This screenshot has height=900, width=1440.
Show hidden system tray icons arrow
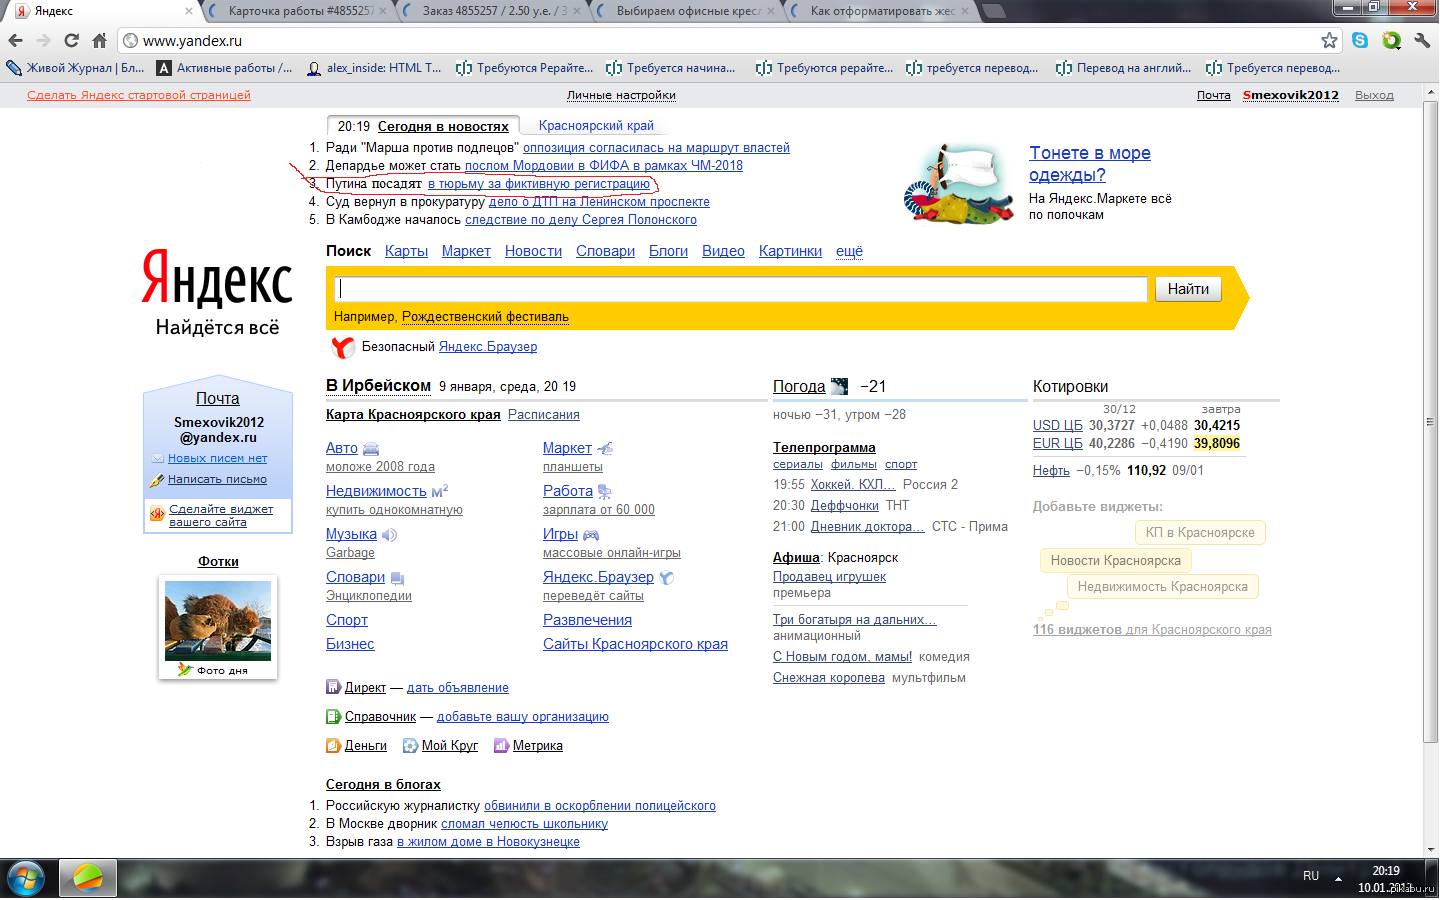[x=1338, y=879]
